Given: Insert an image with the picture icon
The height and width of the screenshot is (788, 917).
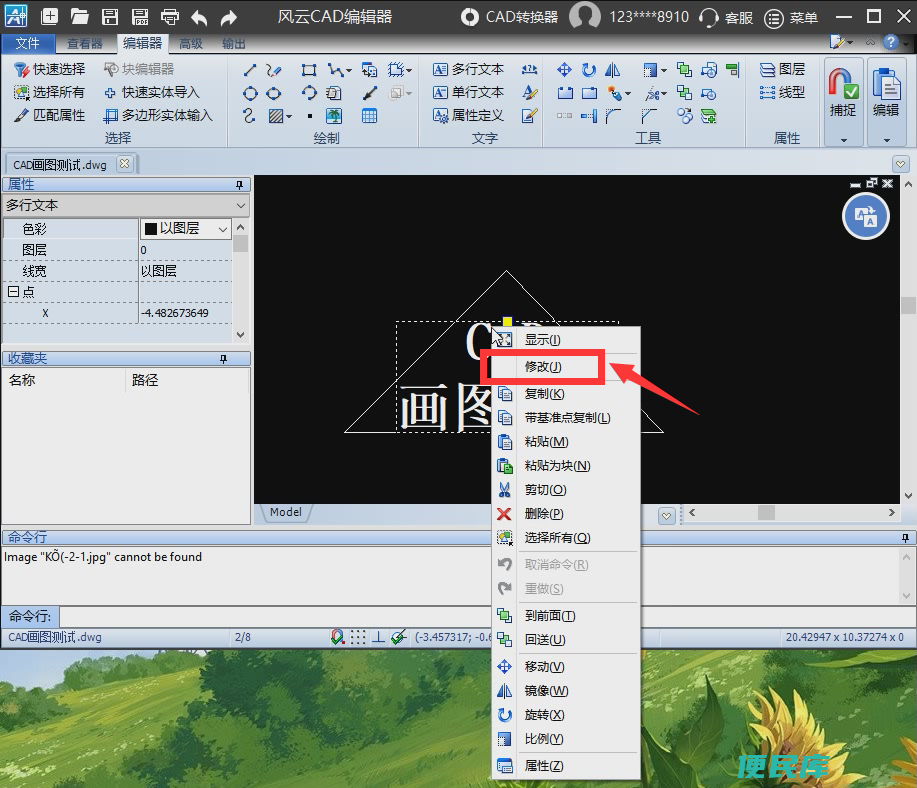Looking at the screenshot, I should (334, 116).
